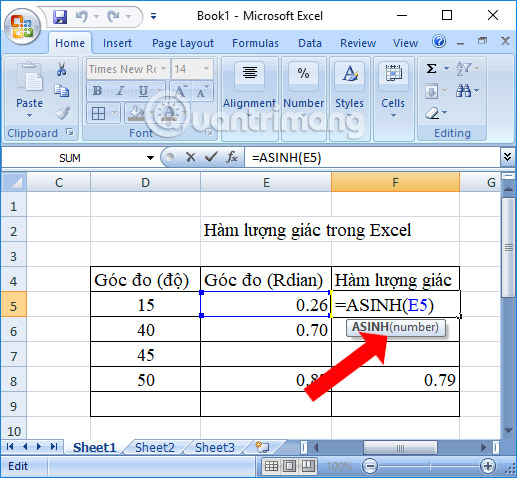
Task: Click the zoom out minus button
Action: coord(370,466)
